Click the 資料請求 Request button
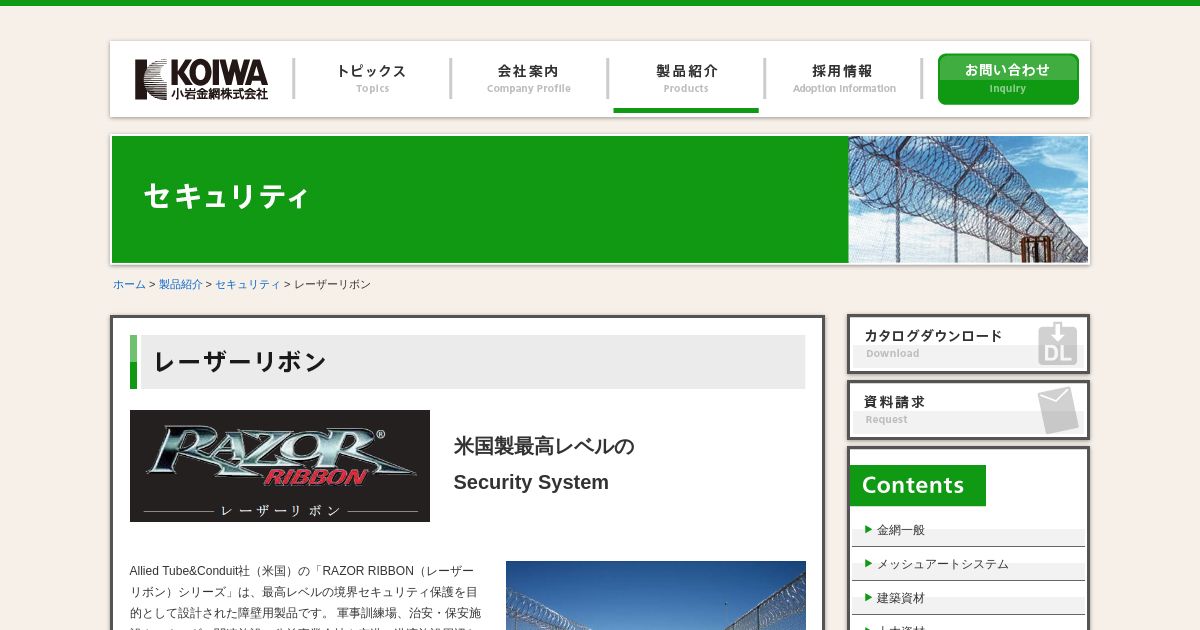The width and height of the screenshot is (1200, 630). [x=968, y=410]
